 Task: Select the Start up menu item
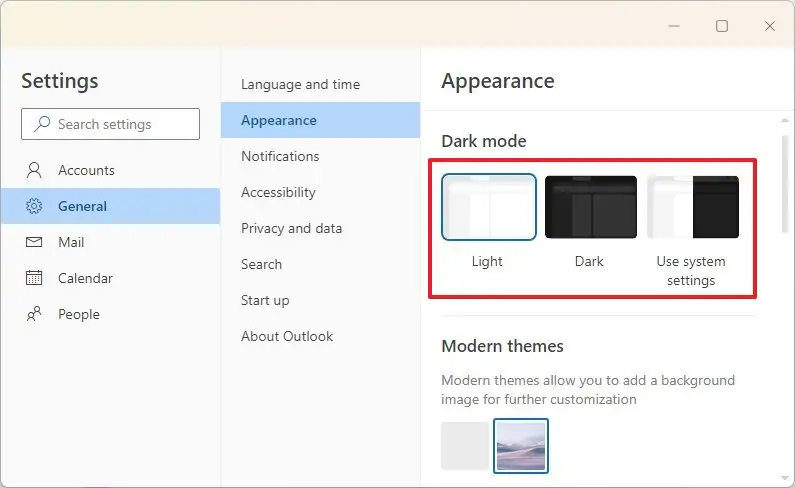point(265,300)
